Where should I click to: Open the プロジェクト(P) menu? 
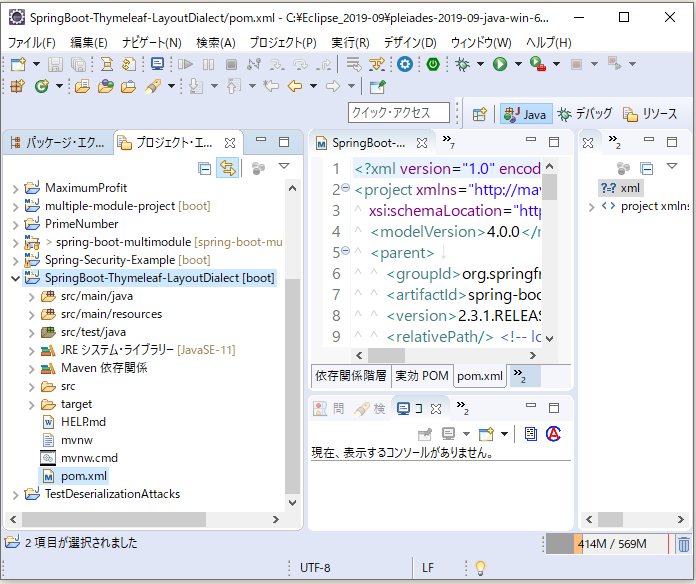pos(283,43)
